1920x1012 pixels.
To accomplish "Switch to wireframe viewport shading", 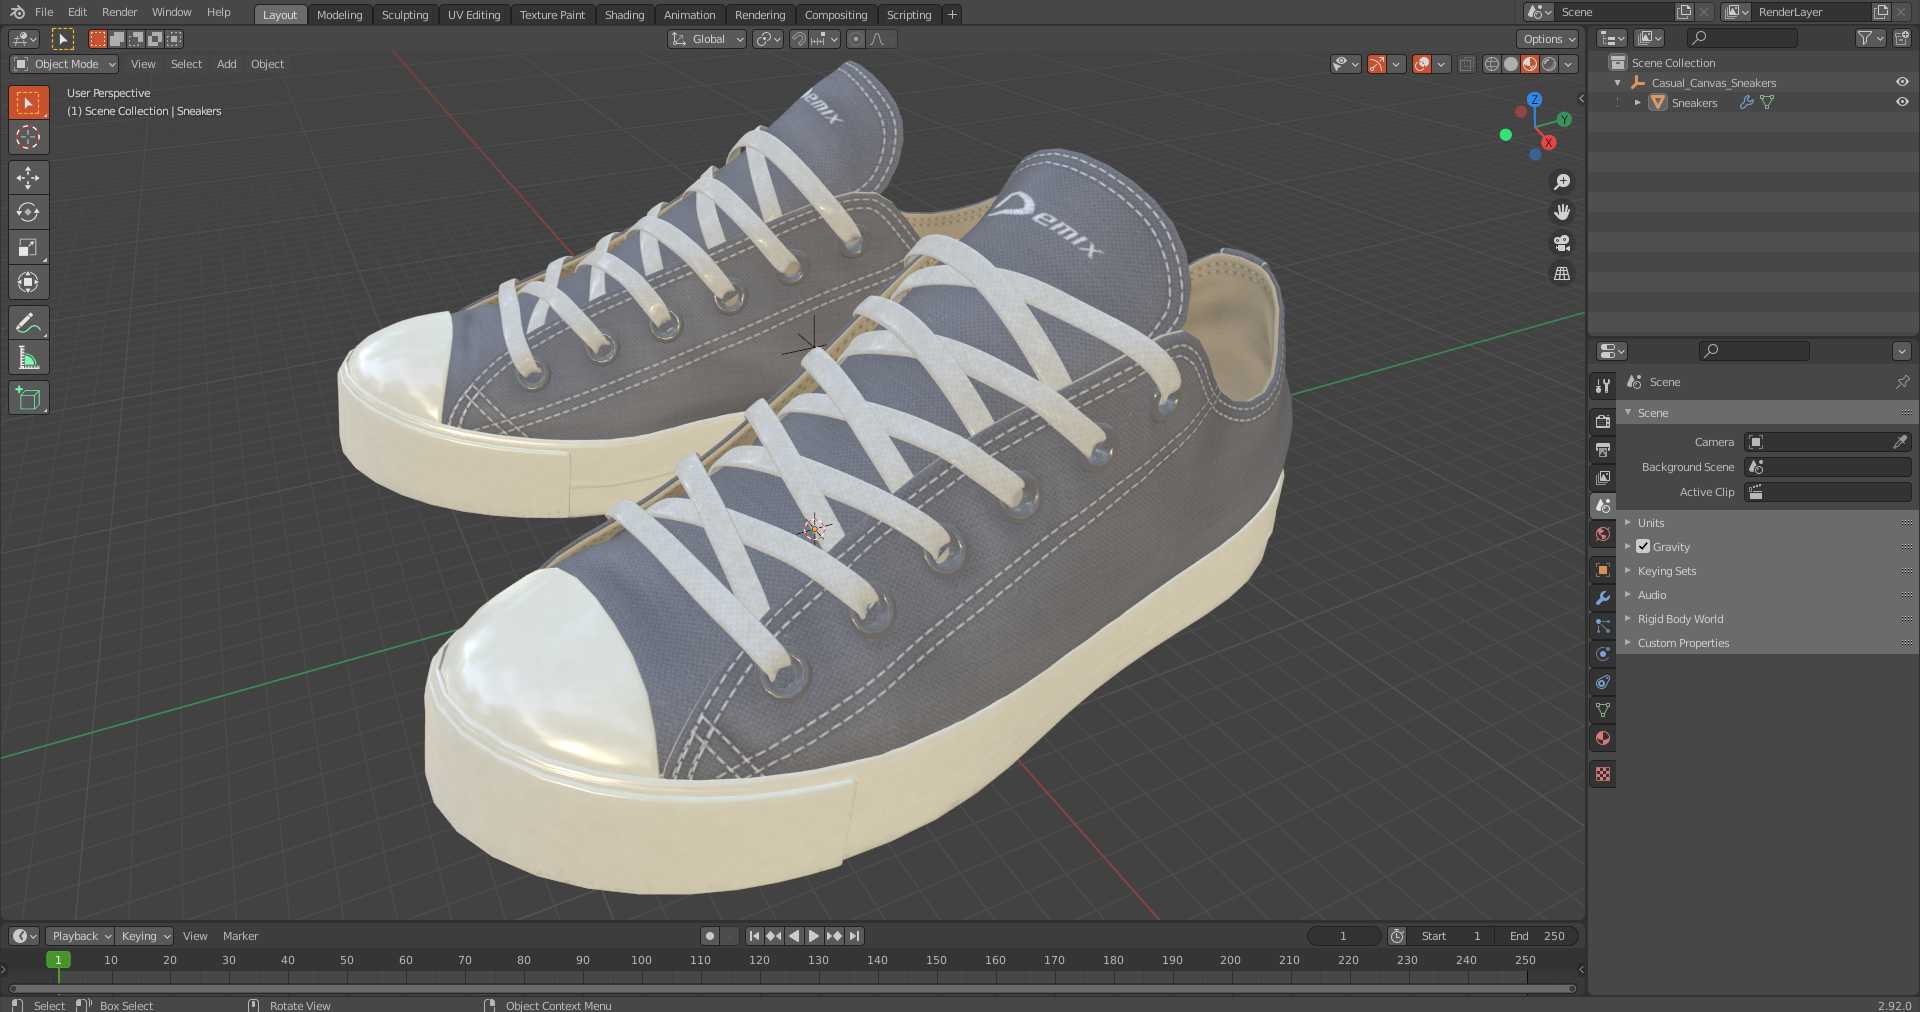I will click(x=1492, y=64).
